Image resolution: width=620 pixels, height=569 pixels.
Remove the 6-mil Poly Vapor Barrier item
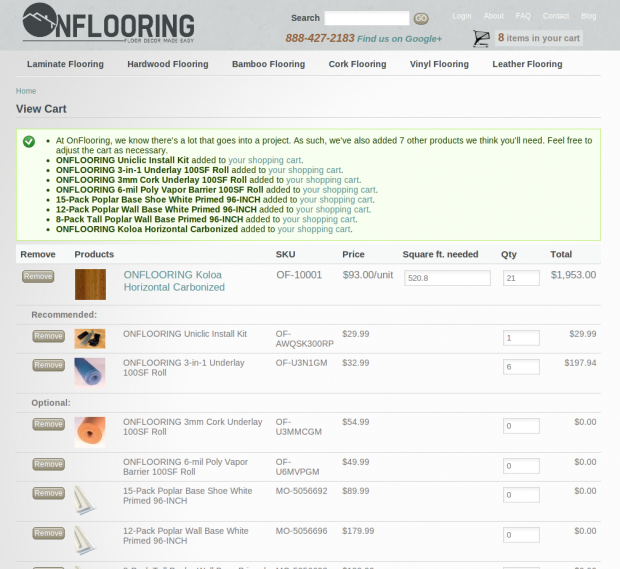point(49,464)
